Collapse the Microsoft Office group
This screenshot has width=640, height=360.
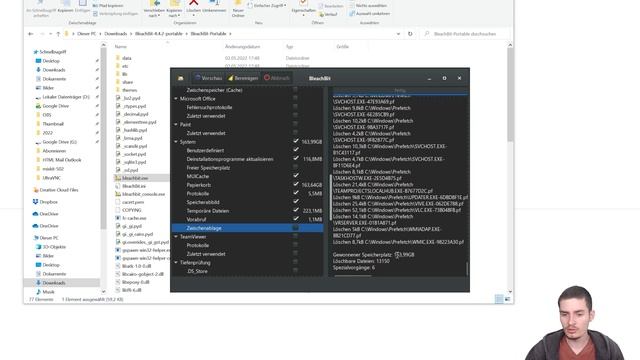[x=176, y=99]
